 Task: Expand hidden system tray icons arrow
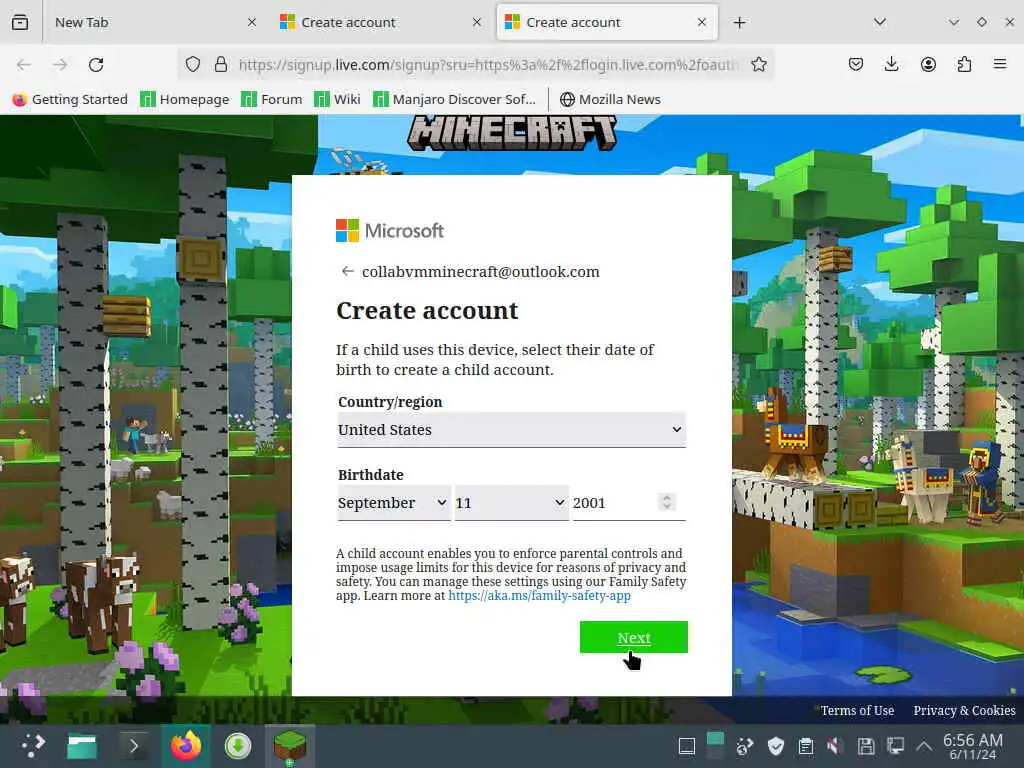(923, 746)
